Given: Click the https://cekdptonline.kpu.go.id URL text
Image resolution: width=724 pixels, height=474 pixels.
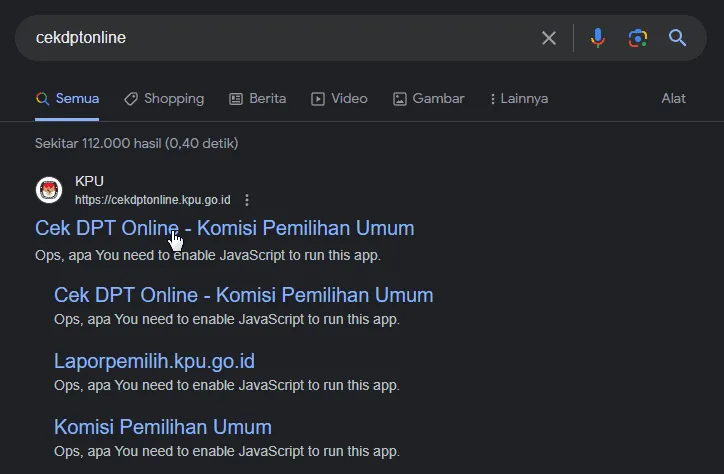Looking at the screenshot, I should pos(152,200).
